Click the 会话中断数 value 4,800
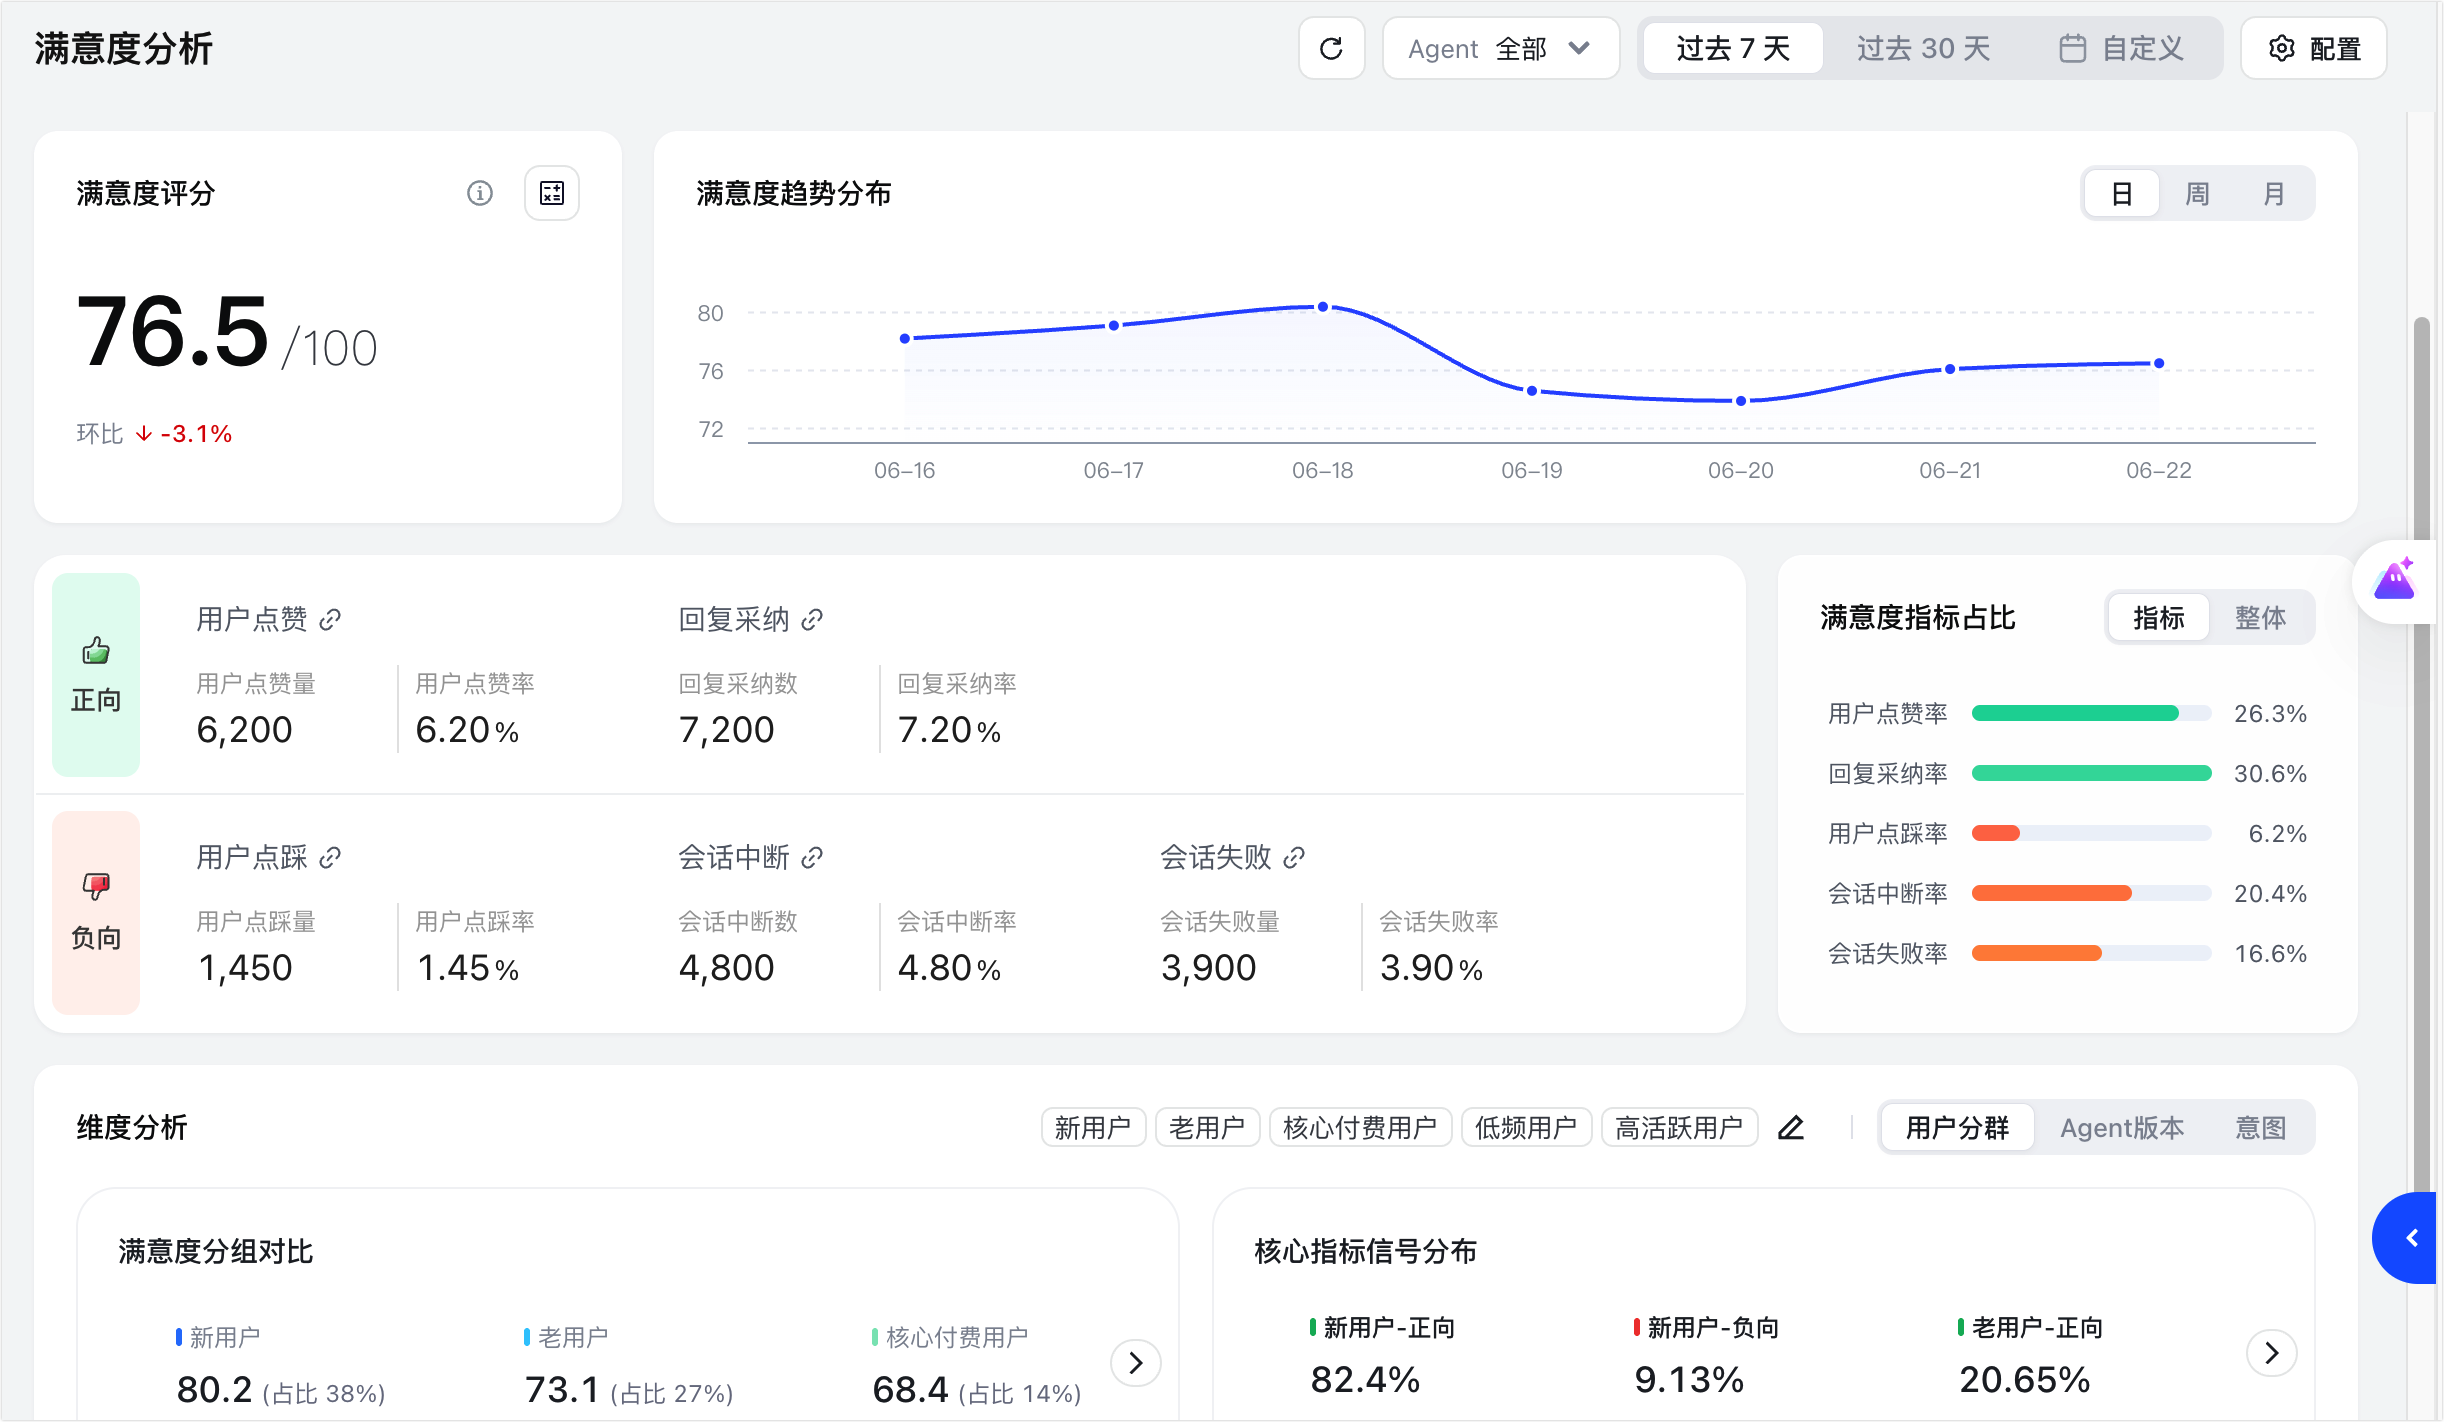Image resolution: width=2444 pixels, height=1422 pixels. [726, 968]
